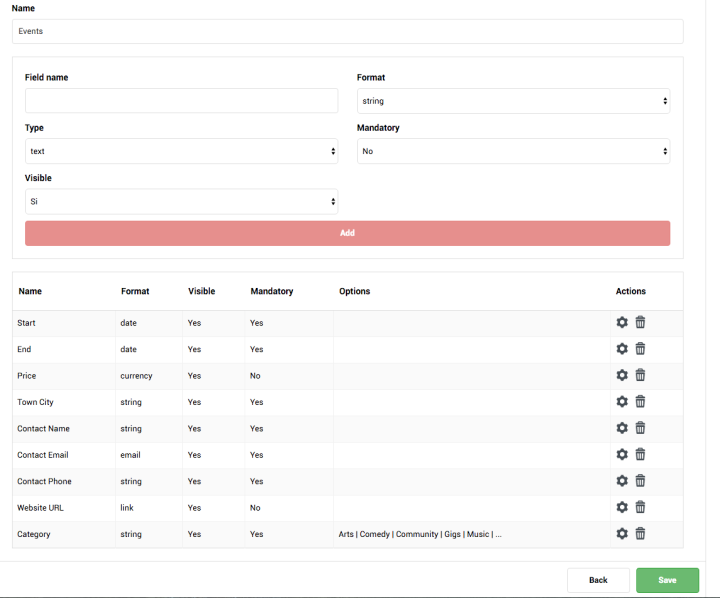Image resolution: width=720 pixels, height=598 pixels.
Task: Configure Contact Phone with gear icon
Action: (x=622, y=481)
